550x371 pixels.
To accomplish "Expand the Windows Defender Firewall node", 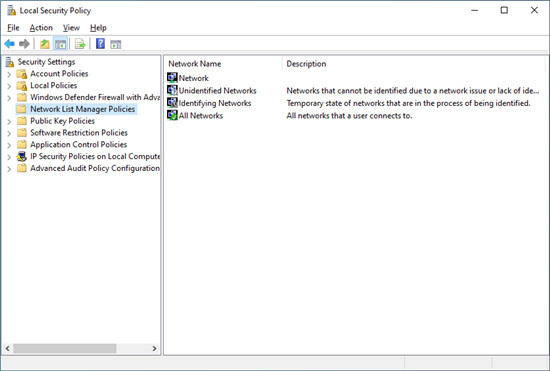I will pyautogui.click(x=9, y=98).
